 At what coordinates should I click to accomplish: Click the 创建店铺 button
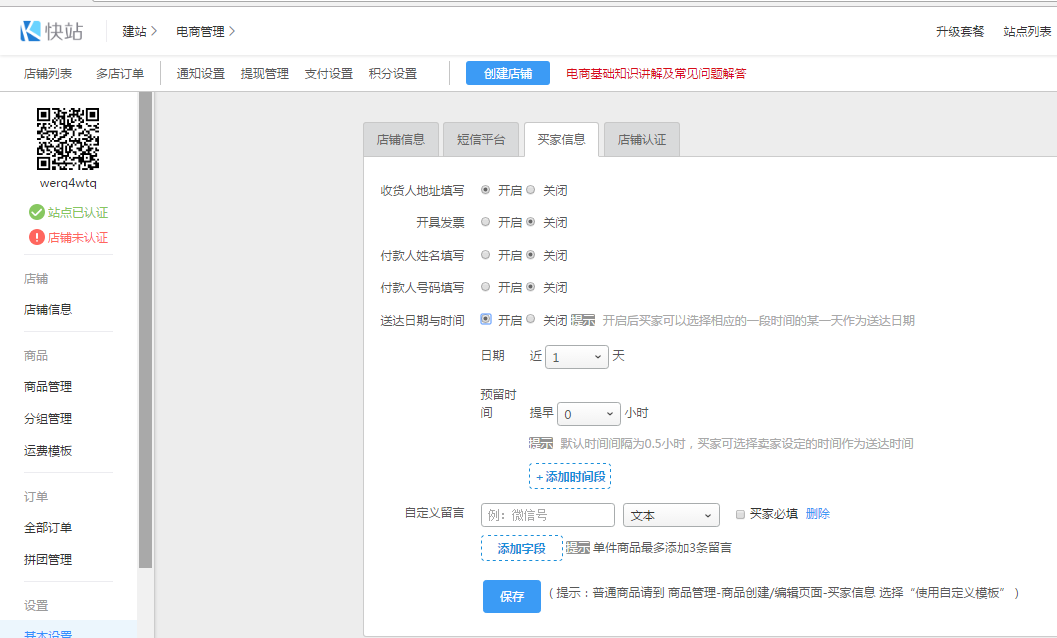tap(508, 73)
